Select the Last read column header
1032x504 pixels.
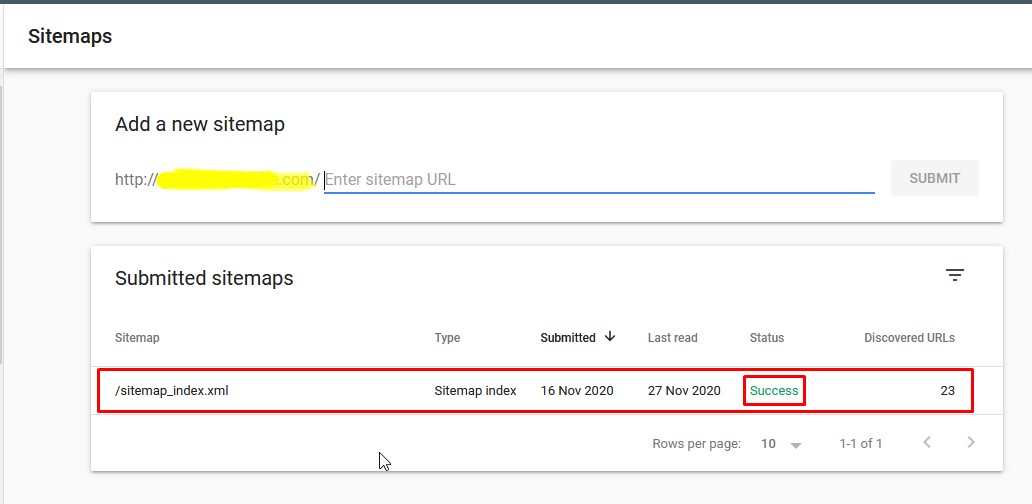click(x=672, y=338)
